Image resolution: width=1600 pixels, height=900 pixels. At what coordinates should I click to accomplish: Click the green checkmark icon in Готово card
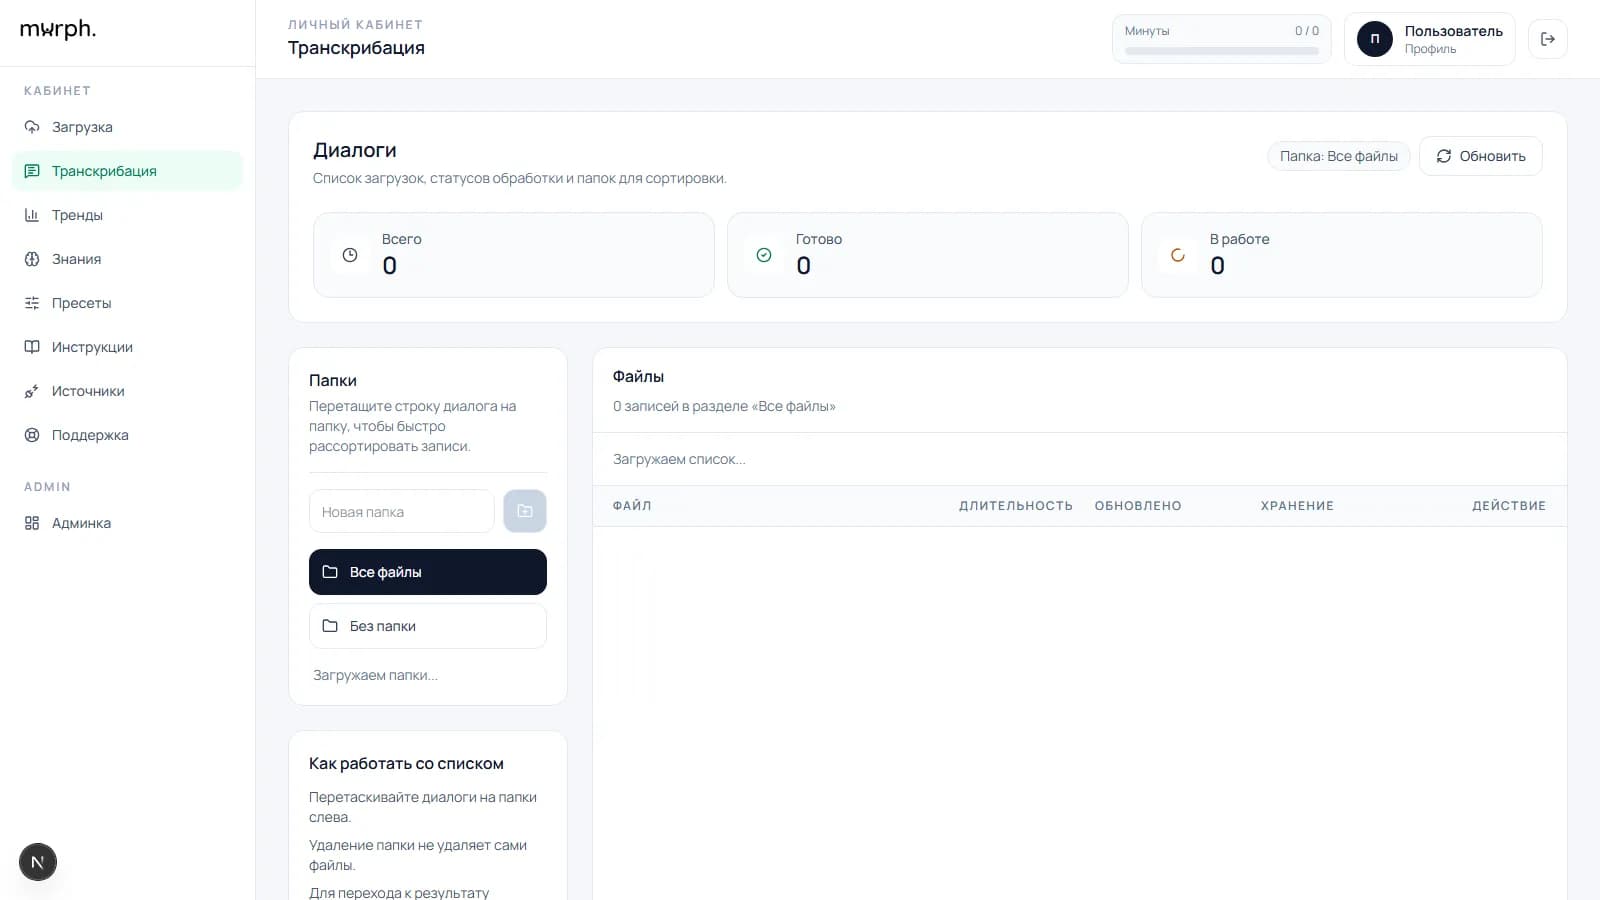(x=764, y=255)
